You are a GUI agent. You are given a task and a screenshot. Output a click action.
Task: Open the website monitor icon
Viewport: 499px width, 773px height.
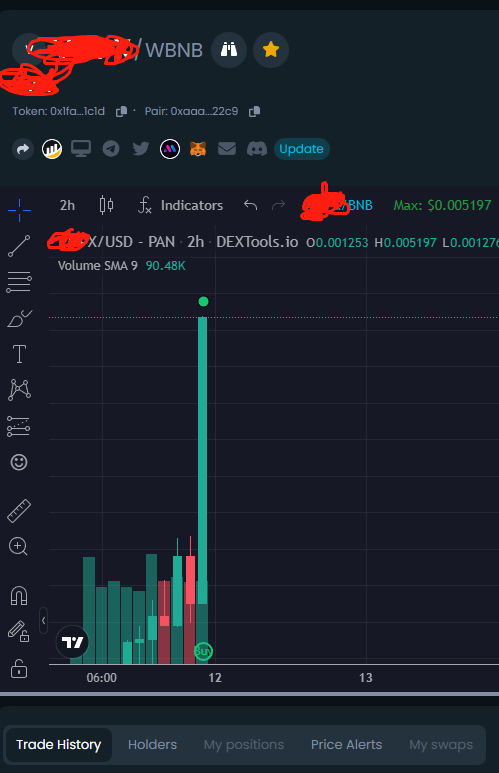pos(81,148)
